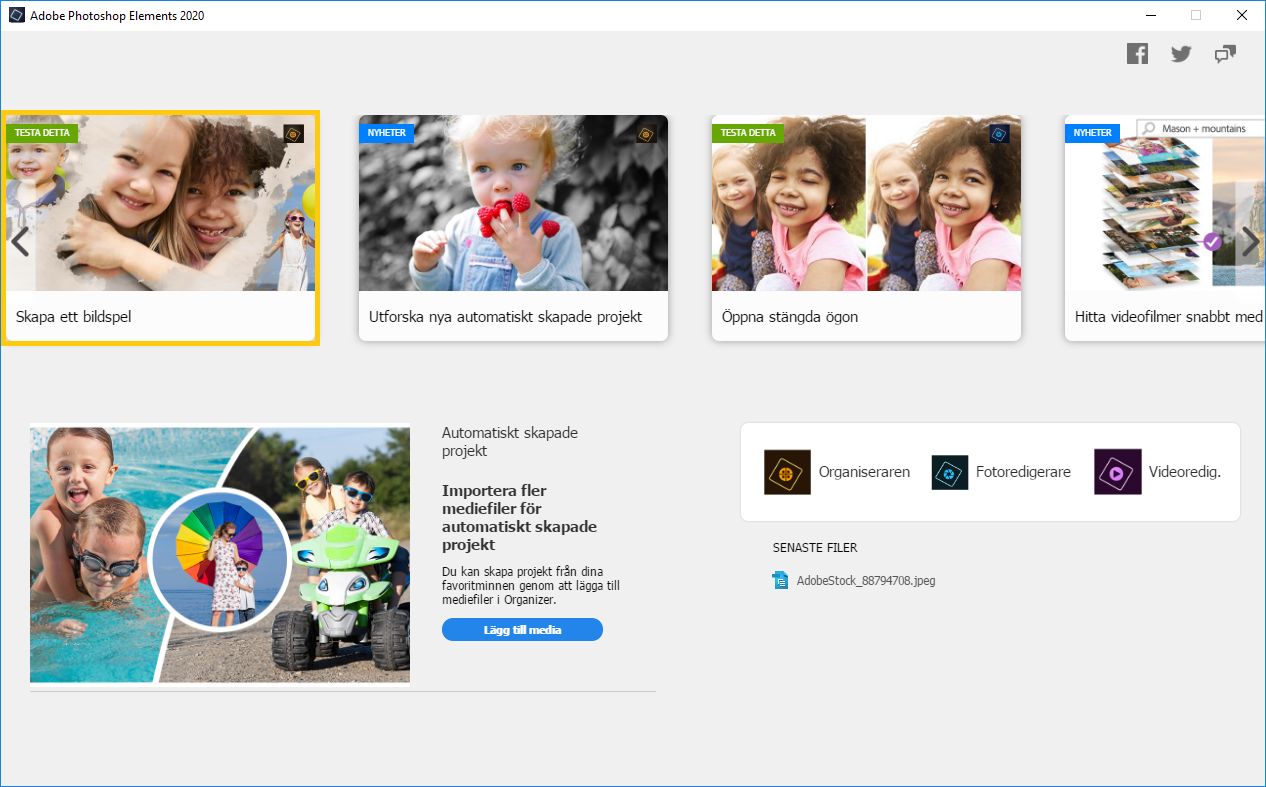Launch Organiseraren via its icon
The height and width of the screenshot is (787, 1266).
point(787,472)
